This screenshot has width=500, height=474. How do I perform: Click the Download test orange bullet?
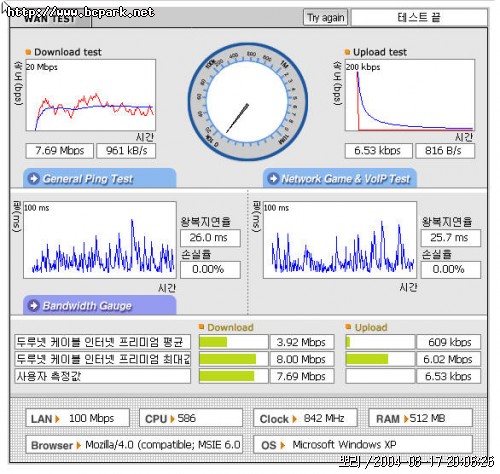(28, 52)
